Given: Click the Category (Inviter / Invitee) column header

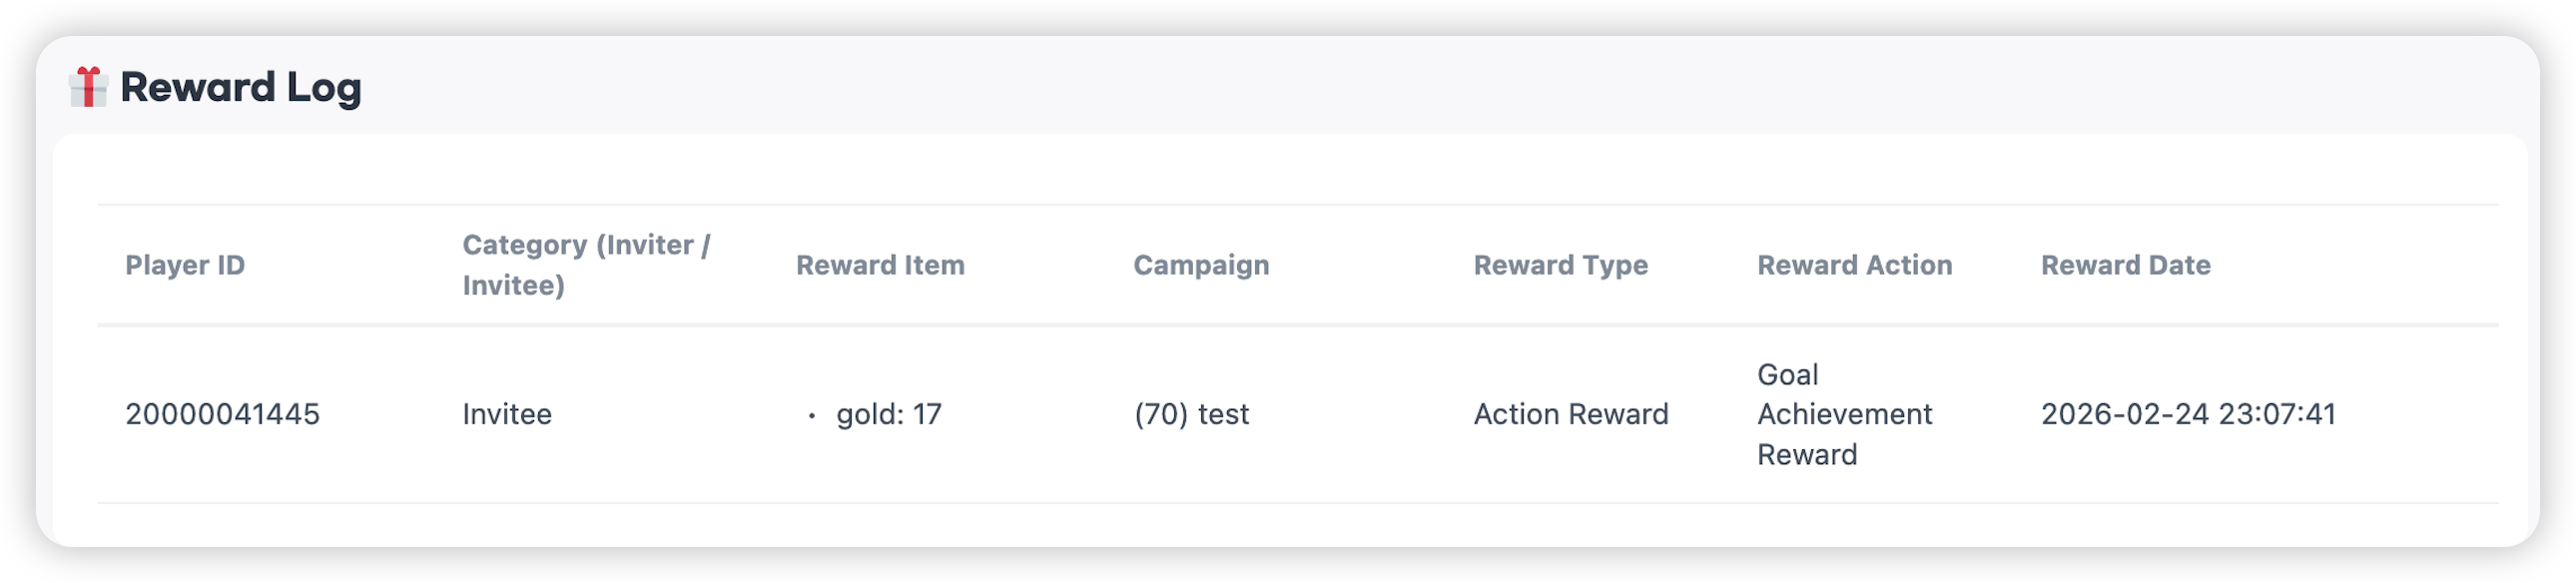Looking at the screenshot, I should 586,265.
